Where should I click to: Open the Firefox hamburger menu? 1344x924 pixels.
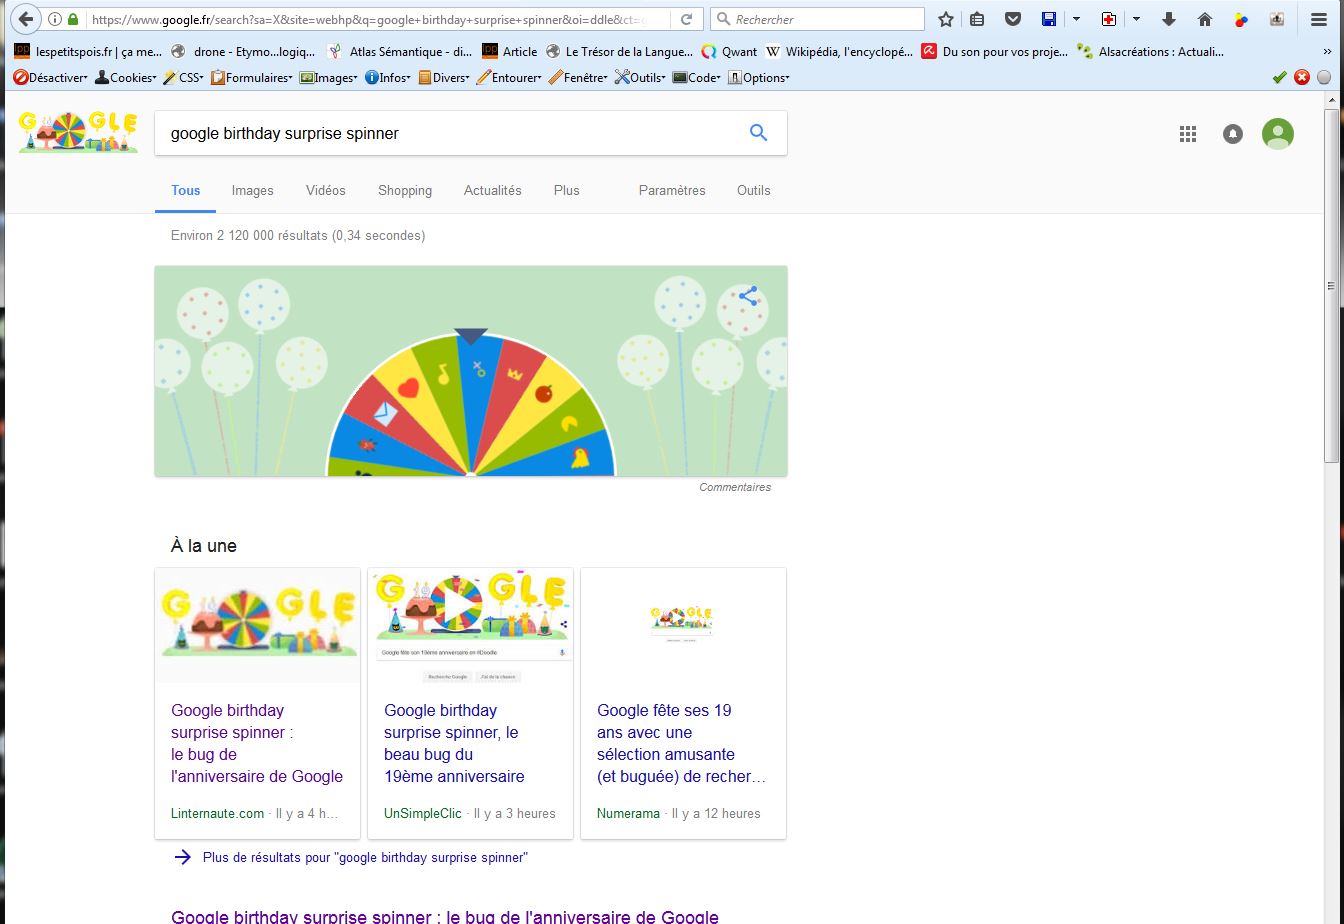pos(1319,19)
